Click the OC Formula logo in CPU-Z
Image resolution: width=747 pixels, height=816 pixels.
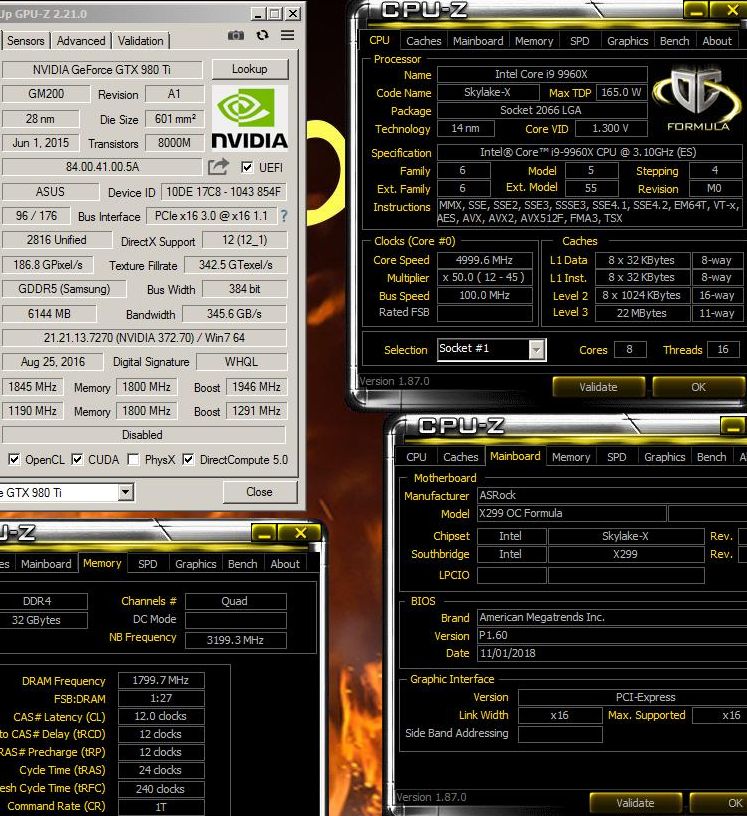coord(698,98)
